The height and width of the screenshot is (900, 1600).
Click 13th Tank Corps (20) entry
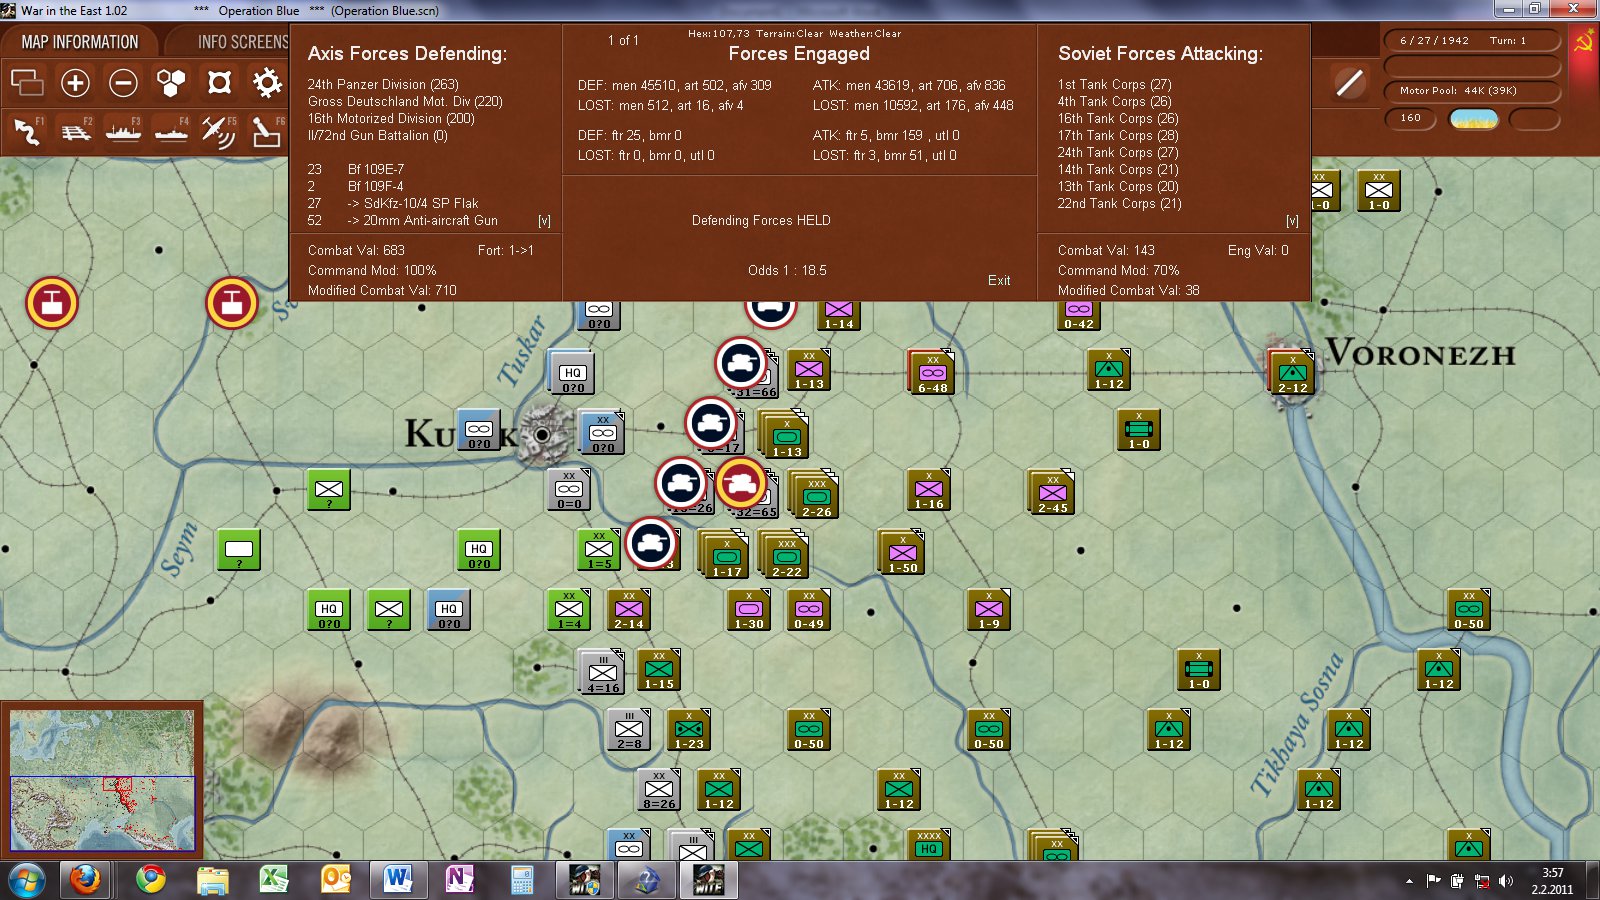[1118, 186]
